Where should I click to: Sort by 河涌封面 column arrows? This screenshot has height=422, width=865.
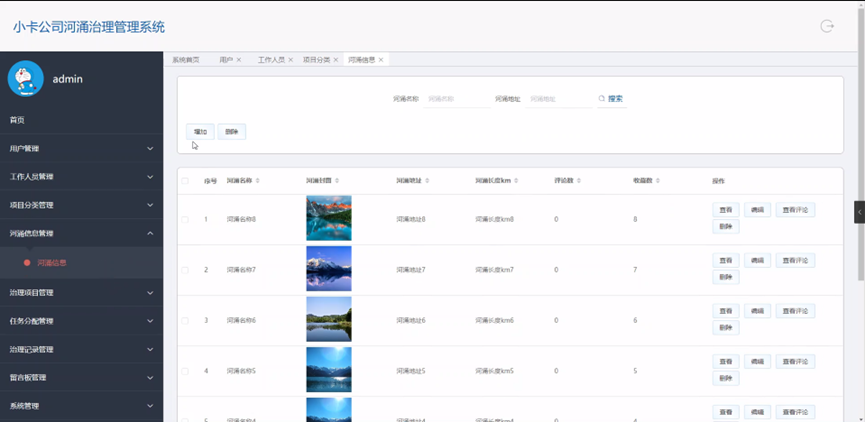pyautogui.click(x=337, y=181)
